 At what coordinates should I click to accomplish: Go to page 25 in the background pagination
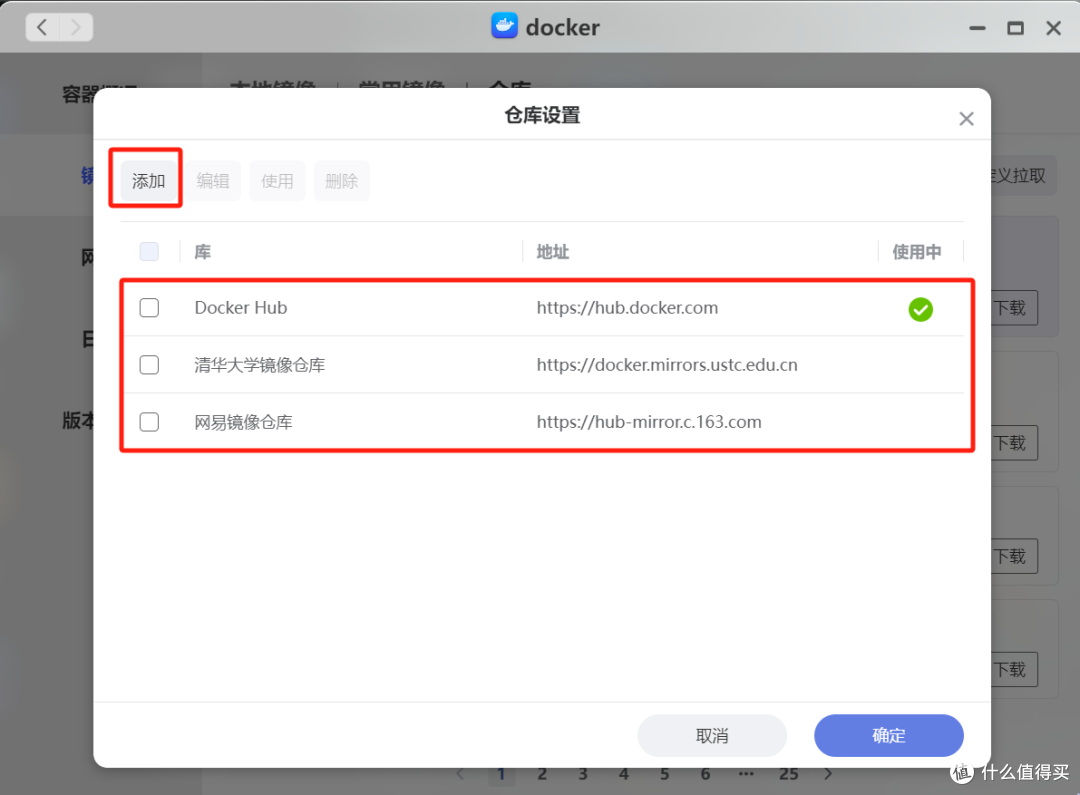pyautogui.click(x=789, y=774)
